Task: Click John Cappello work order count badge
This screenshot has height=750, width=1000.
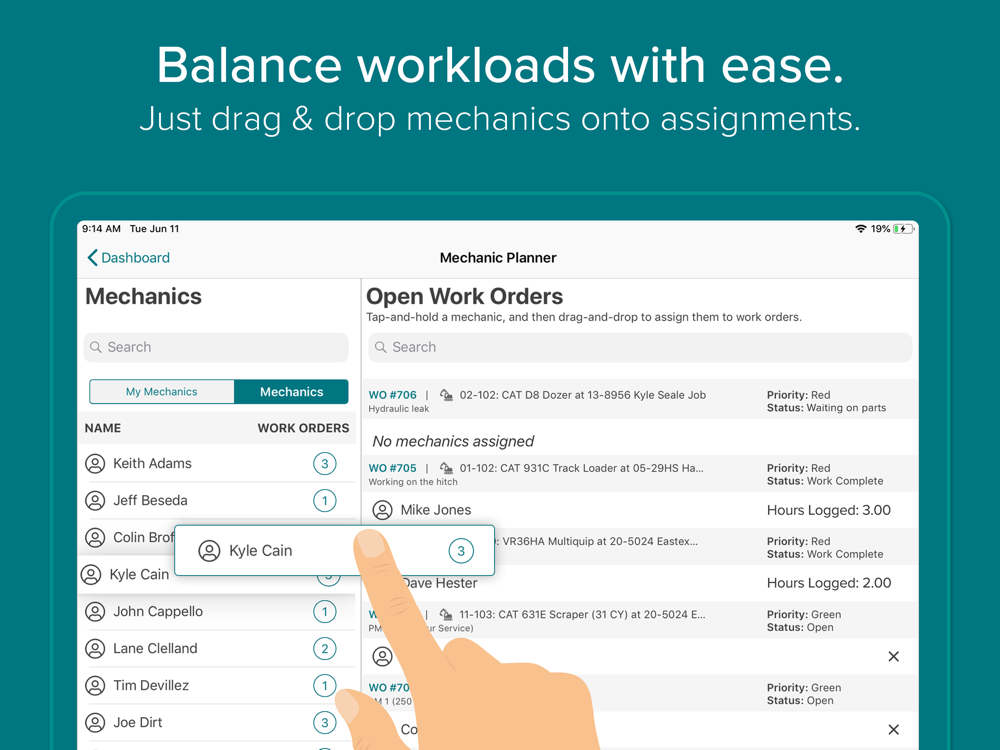Action: coord(325,612)
